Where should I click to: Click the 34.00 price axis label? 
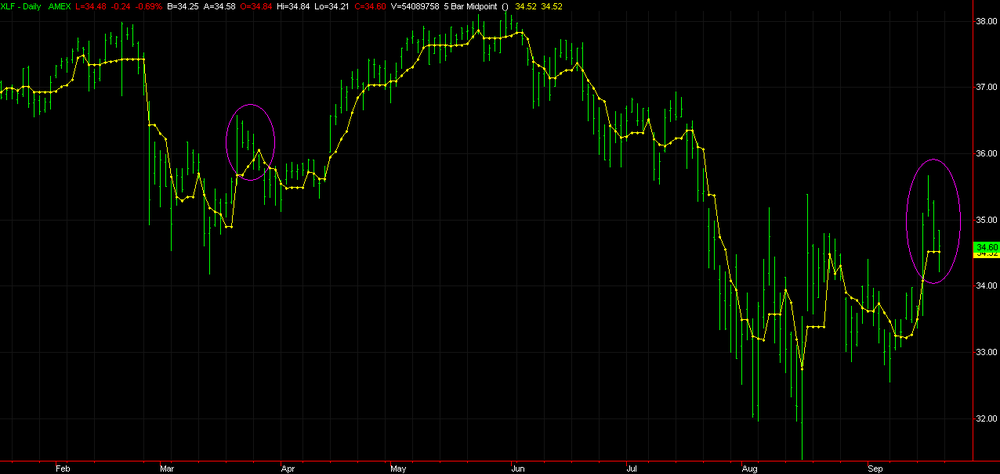(x=987, y=286)
